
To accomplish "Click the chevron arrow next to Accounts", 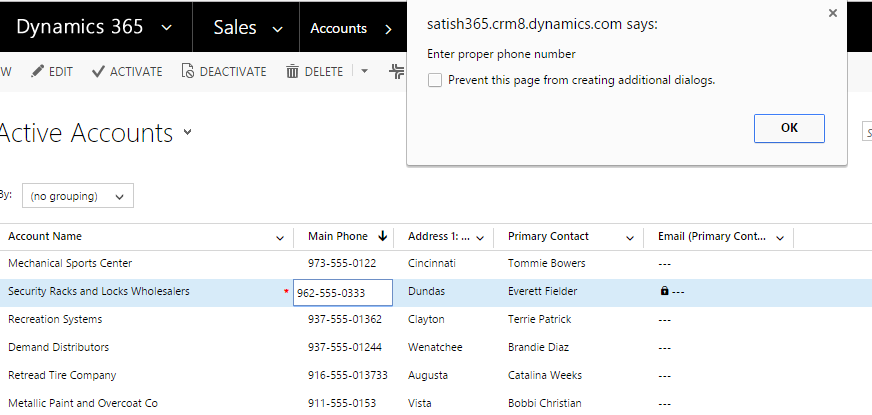I will (x=388, y=29).
